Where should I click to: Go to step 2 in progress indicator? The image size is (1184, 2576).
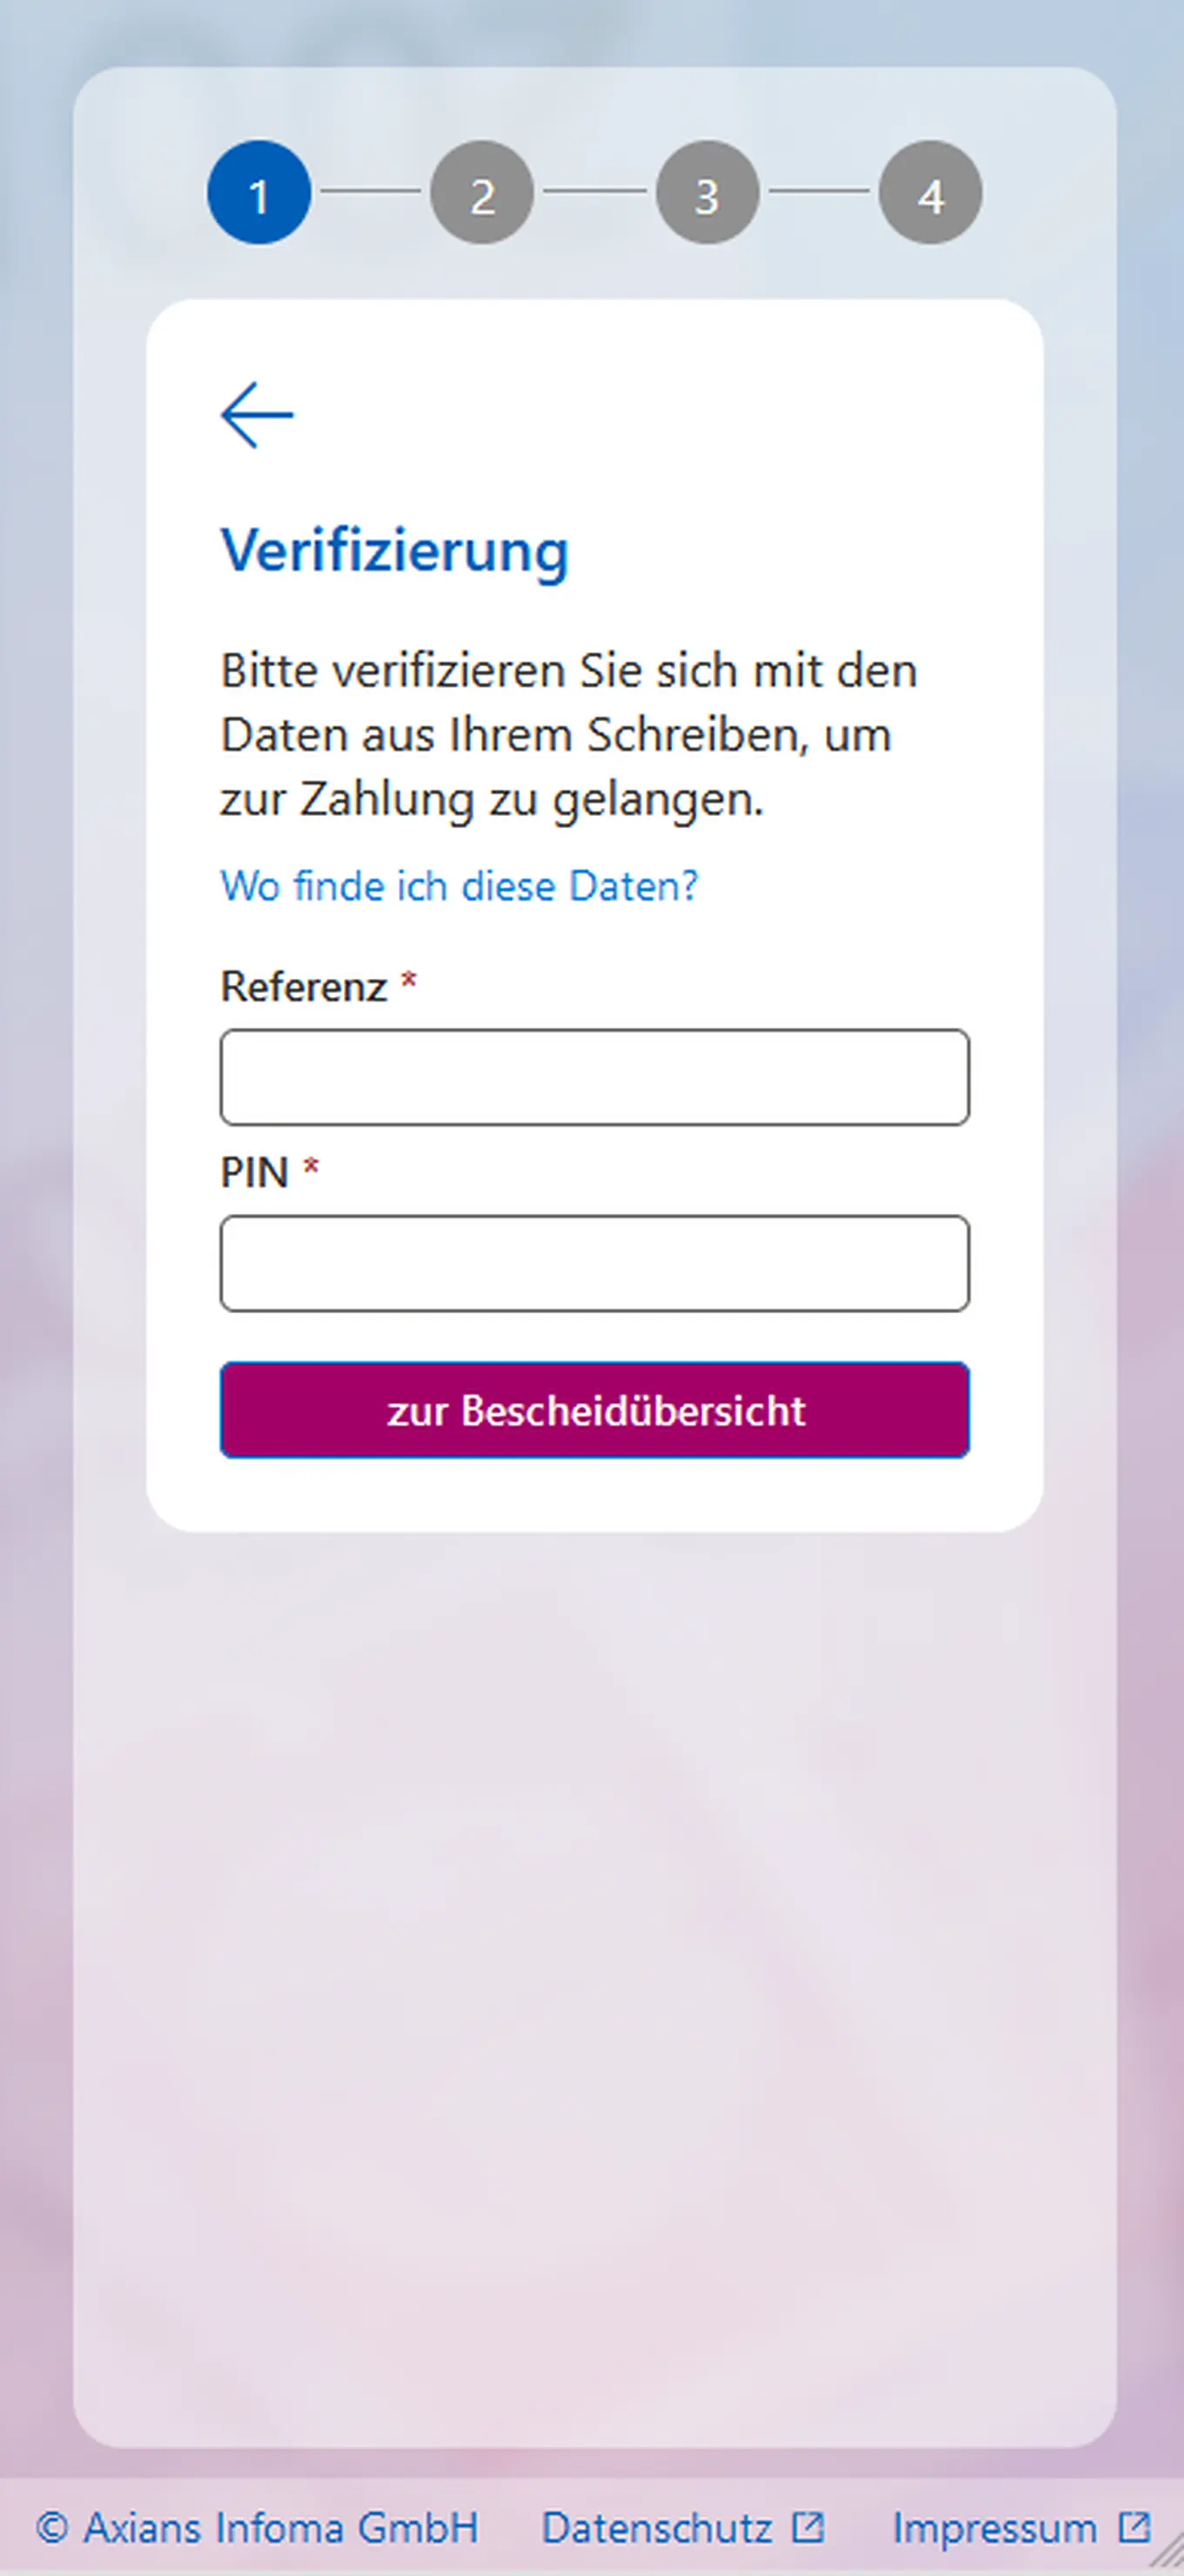point(482,192)
